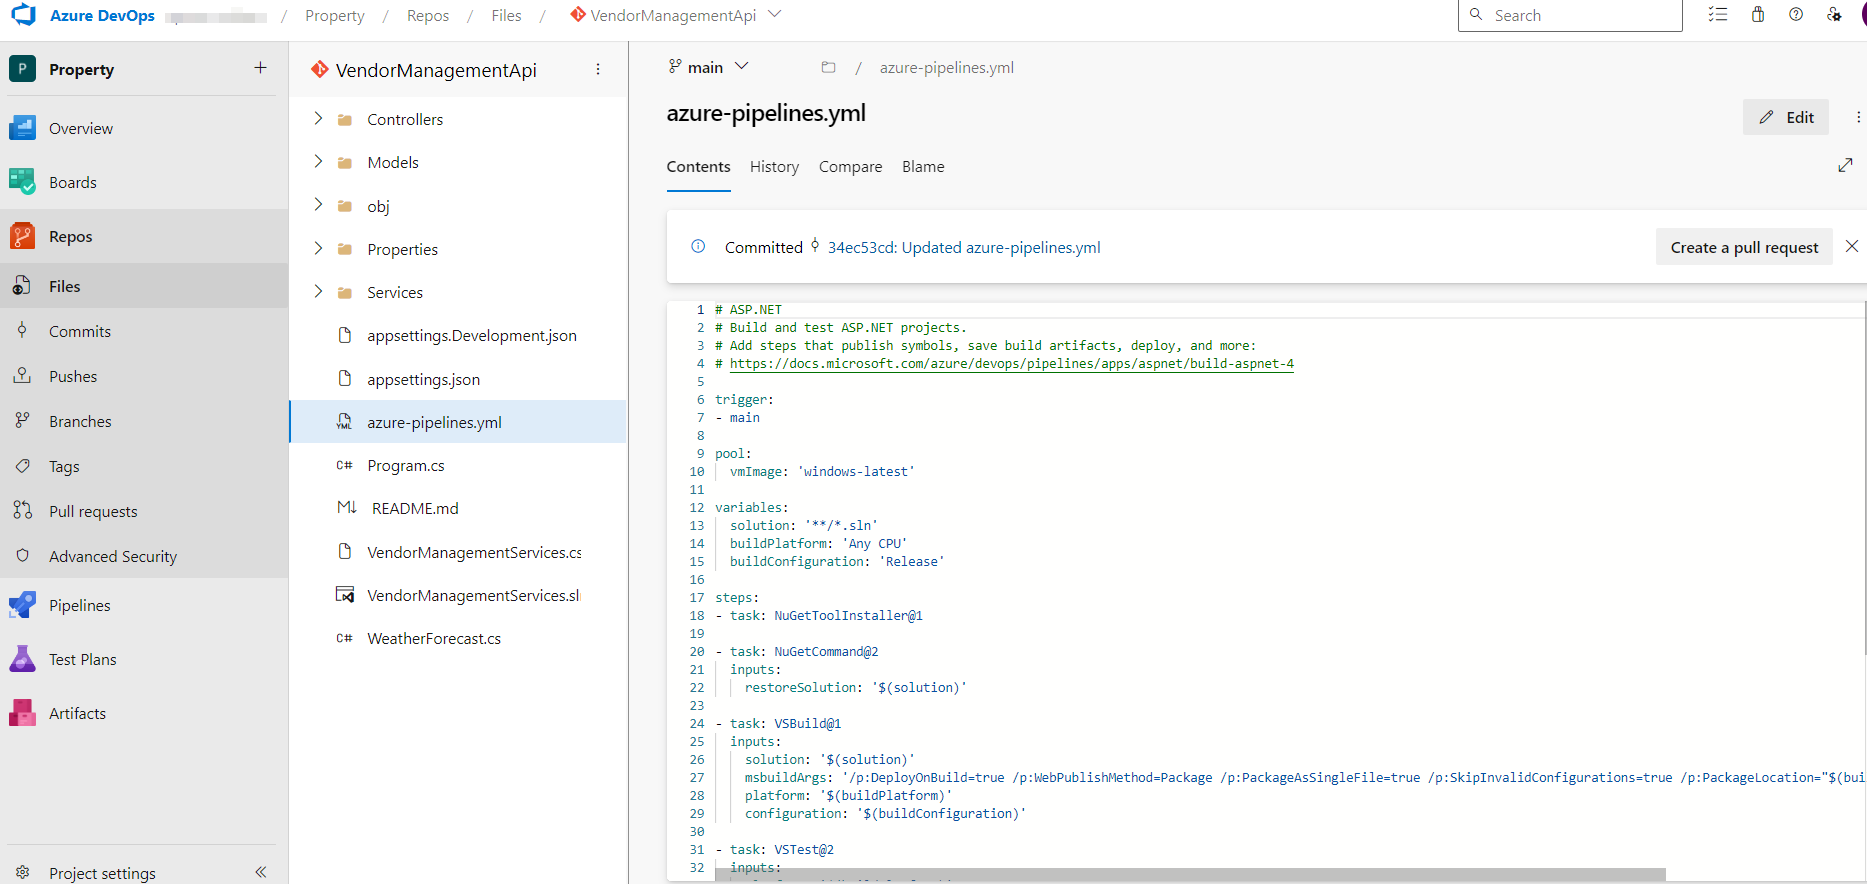Dismiss the Committed notification banner
Image resolution: width=1867 pixels, height=884 pixels.
[x=1852, y=246]
